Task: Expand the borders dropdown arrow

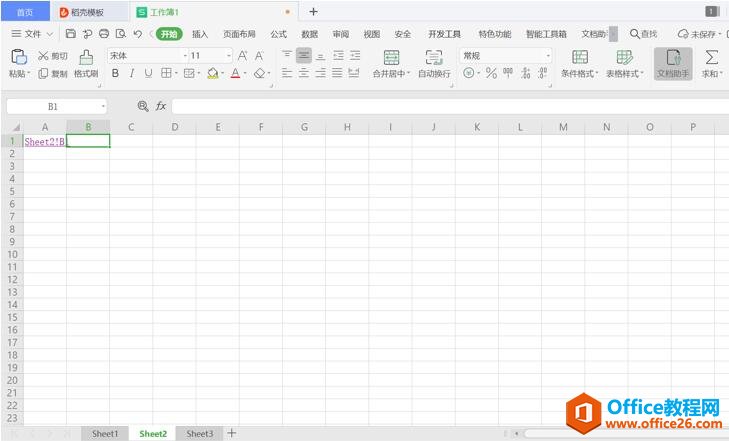Action: click(177, 73)
